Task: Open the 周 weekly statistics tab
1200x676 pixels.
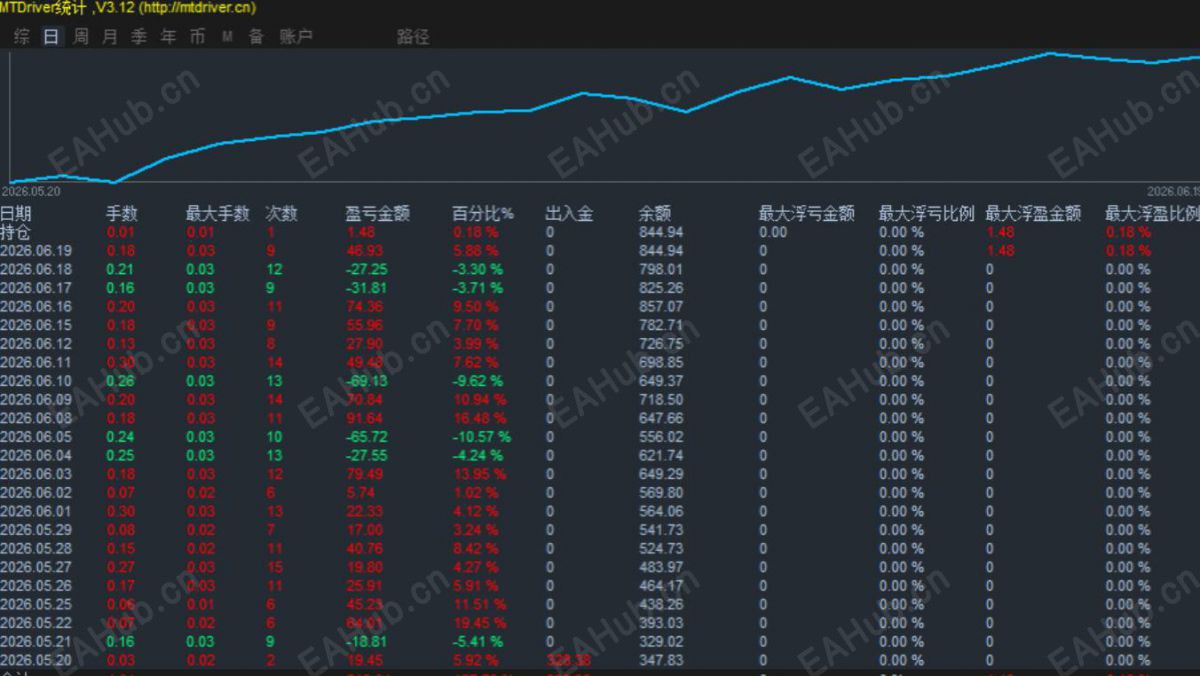Action: point(81,37)
